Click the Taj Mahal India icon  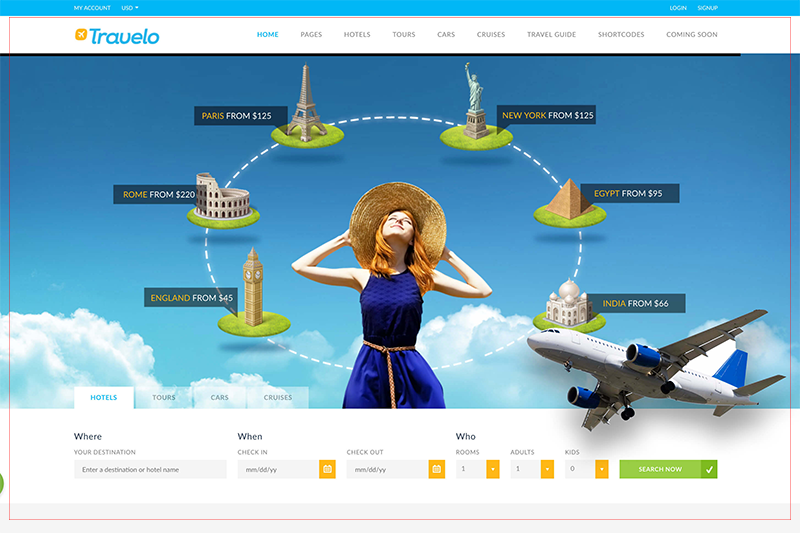[568, 303]
